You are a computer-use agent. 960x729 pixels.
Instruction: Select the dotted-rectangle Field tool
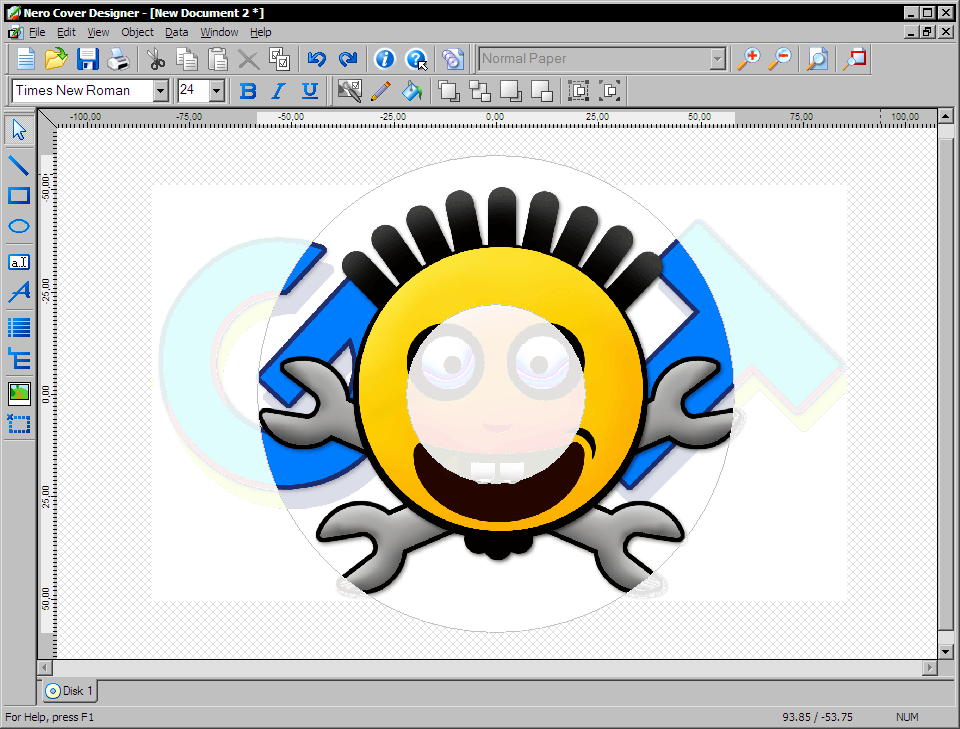pyautogui.click(x=19, y=424)
